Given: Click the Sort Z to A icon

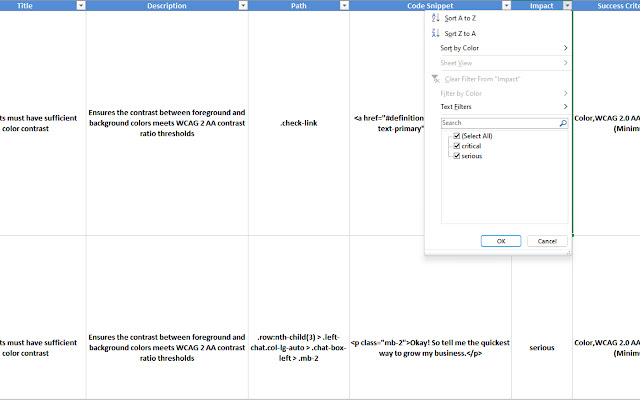Looking at the screenshot, I should click(x=435, y=33).
